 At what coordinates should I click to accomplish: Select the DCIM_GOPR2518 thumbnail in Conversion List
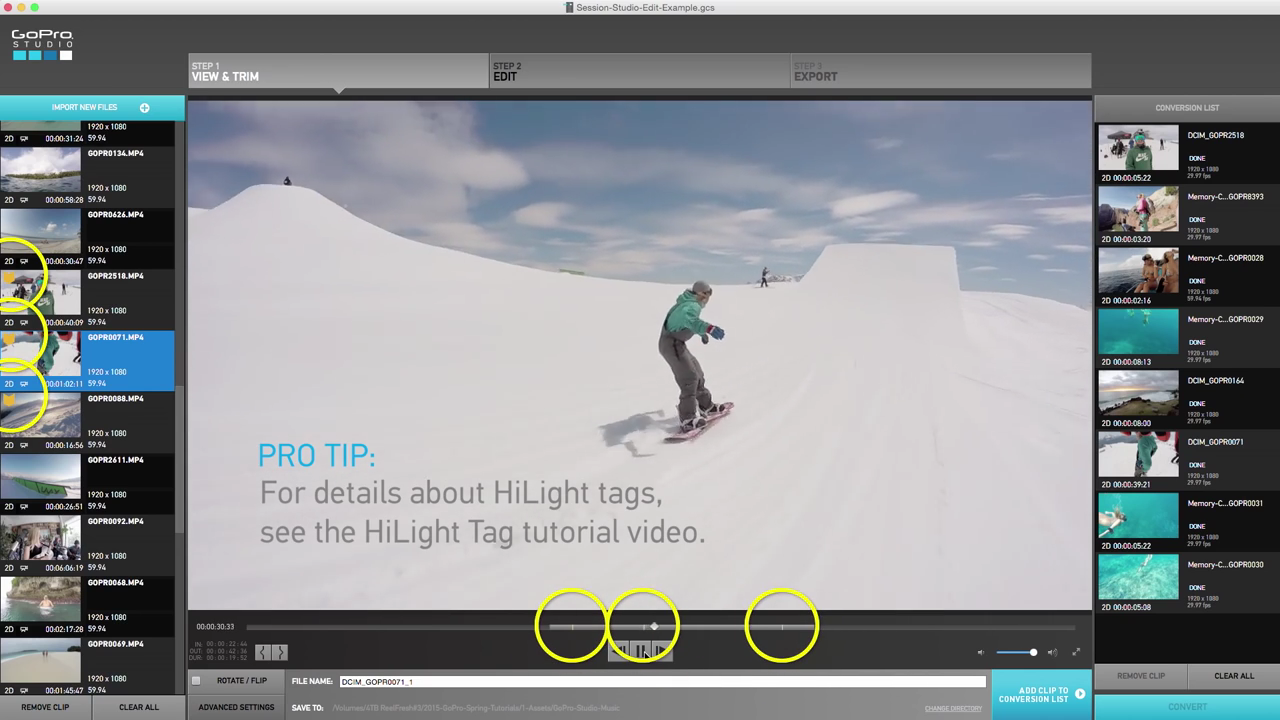tap(1138, 145)
